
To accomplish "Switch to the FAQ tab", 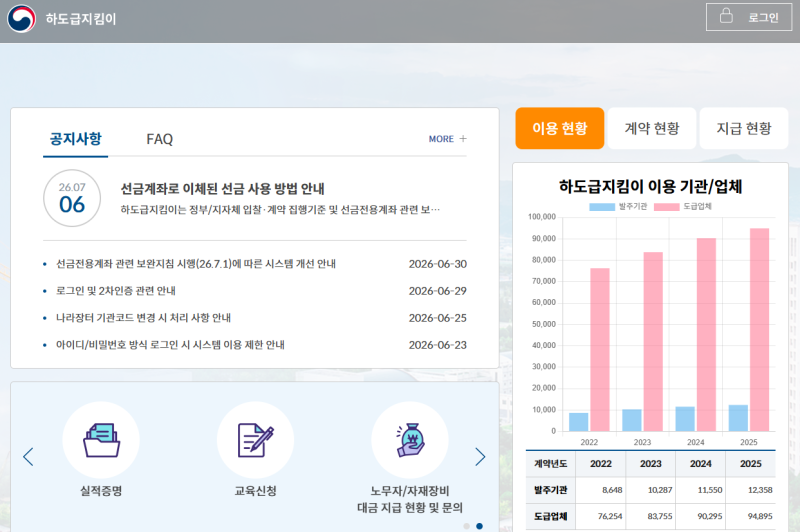I will [x=160, y=139].
